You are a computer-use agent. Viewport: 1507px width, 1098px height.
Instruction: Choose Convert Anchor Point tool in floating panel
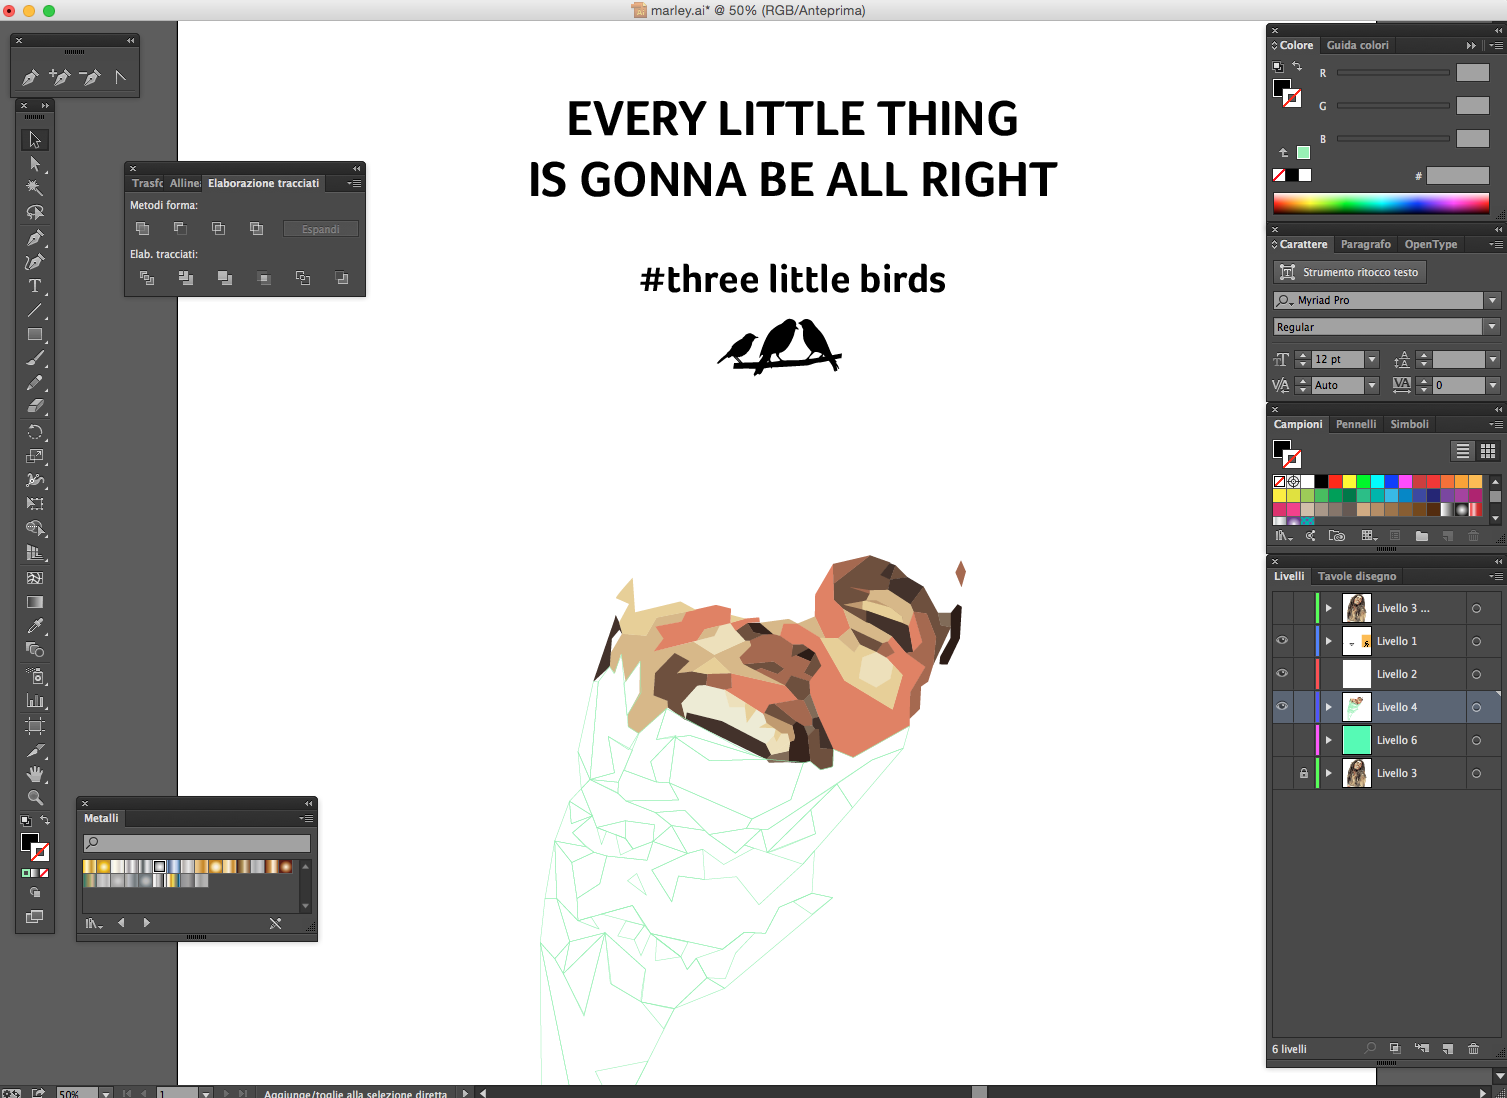(x=120, y=77)
